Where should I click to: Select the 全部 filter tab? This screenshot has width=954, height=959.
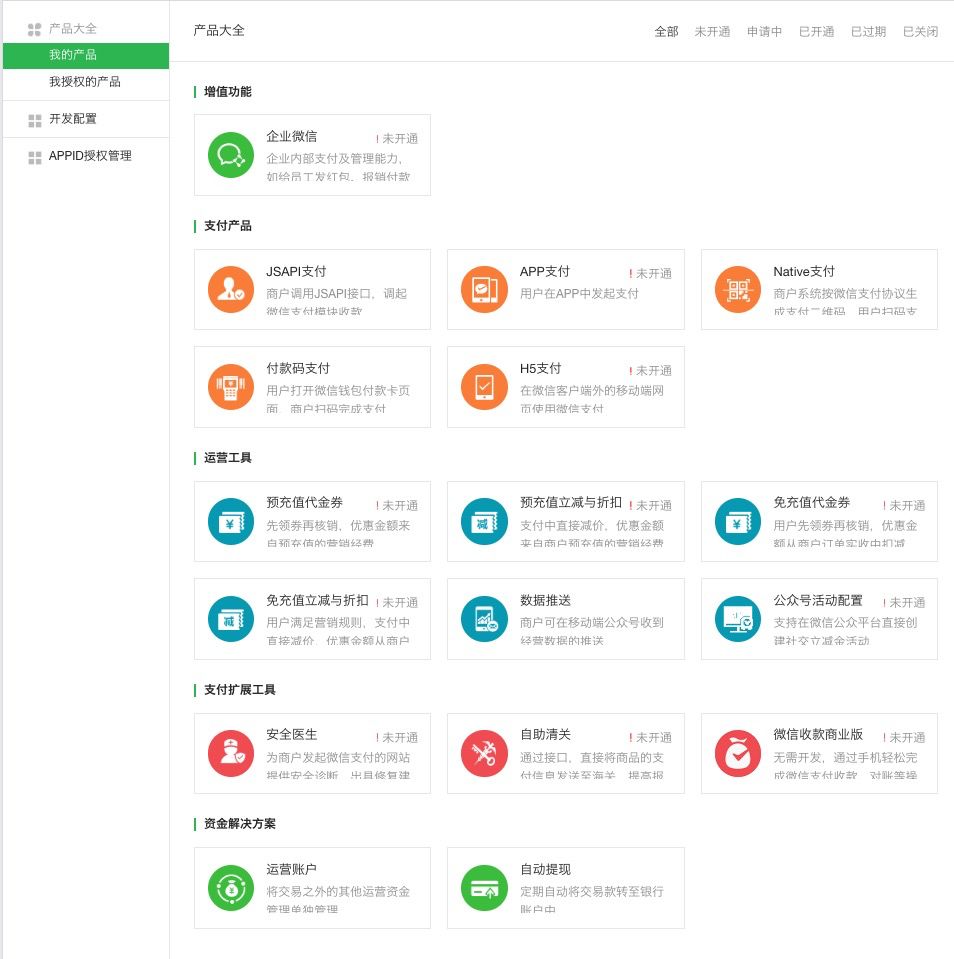coord(666,32)
